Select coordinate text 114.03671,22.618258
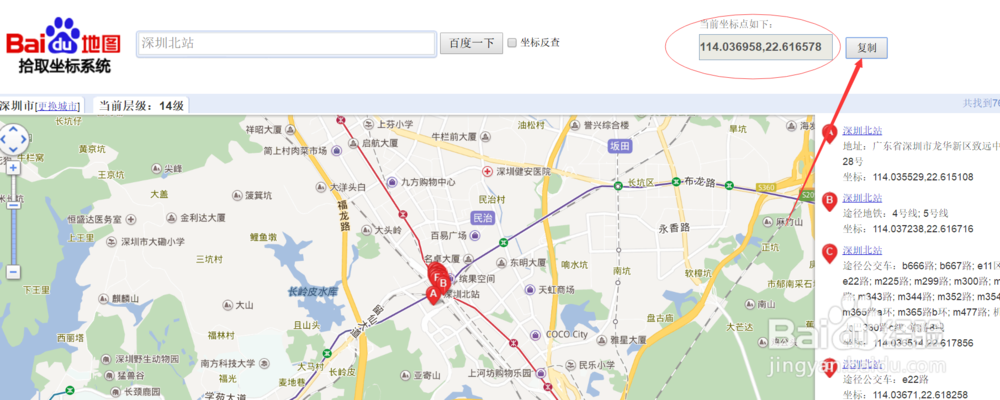This screenshot has height=400, width=1000. point(920,395)
